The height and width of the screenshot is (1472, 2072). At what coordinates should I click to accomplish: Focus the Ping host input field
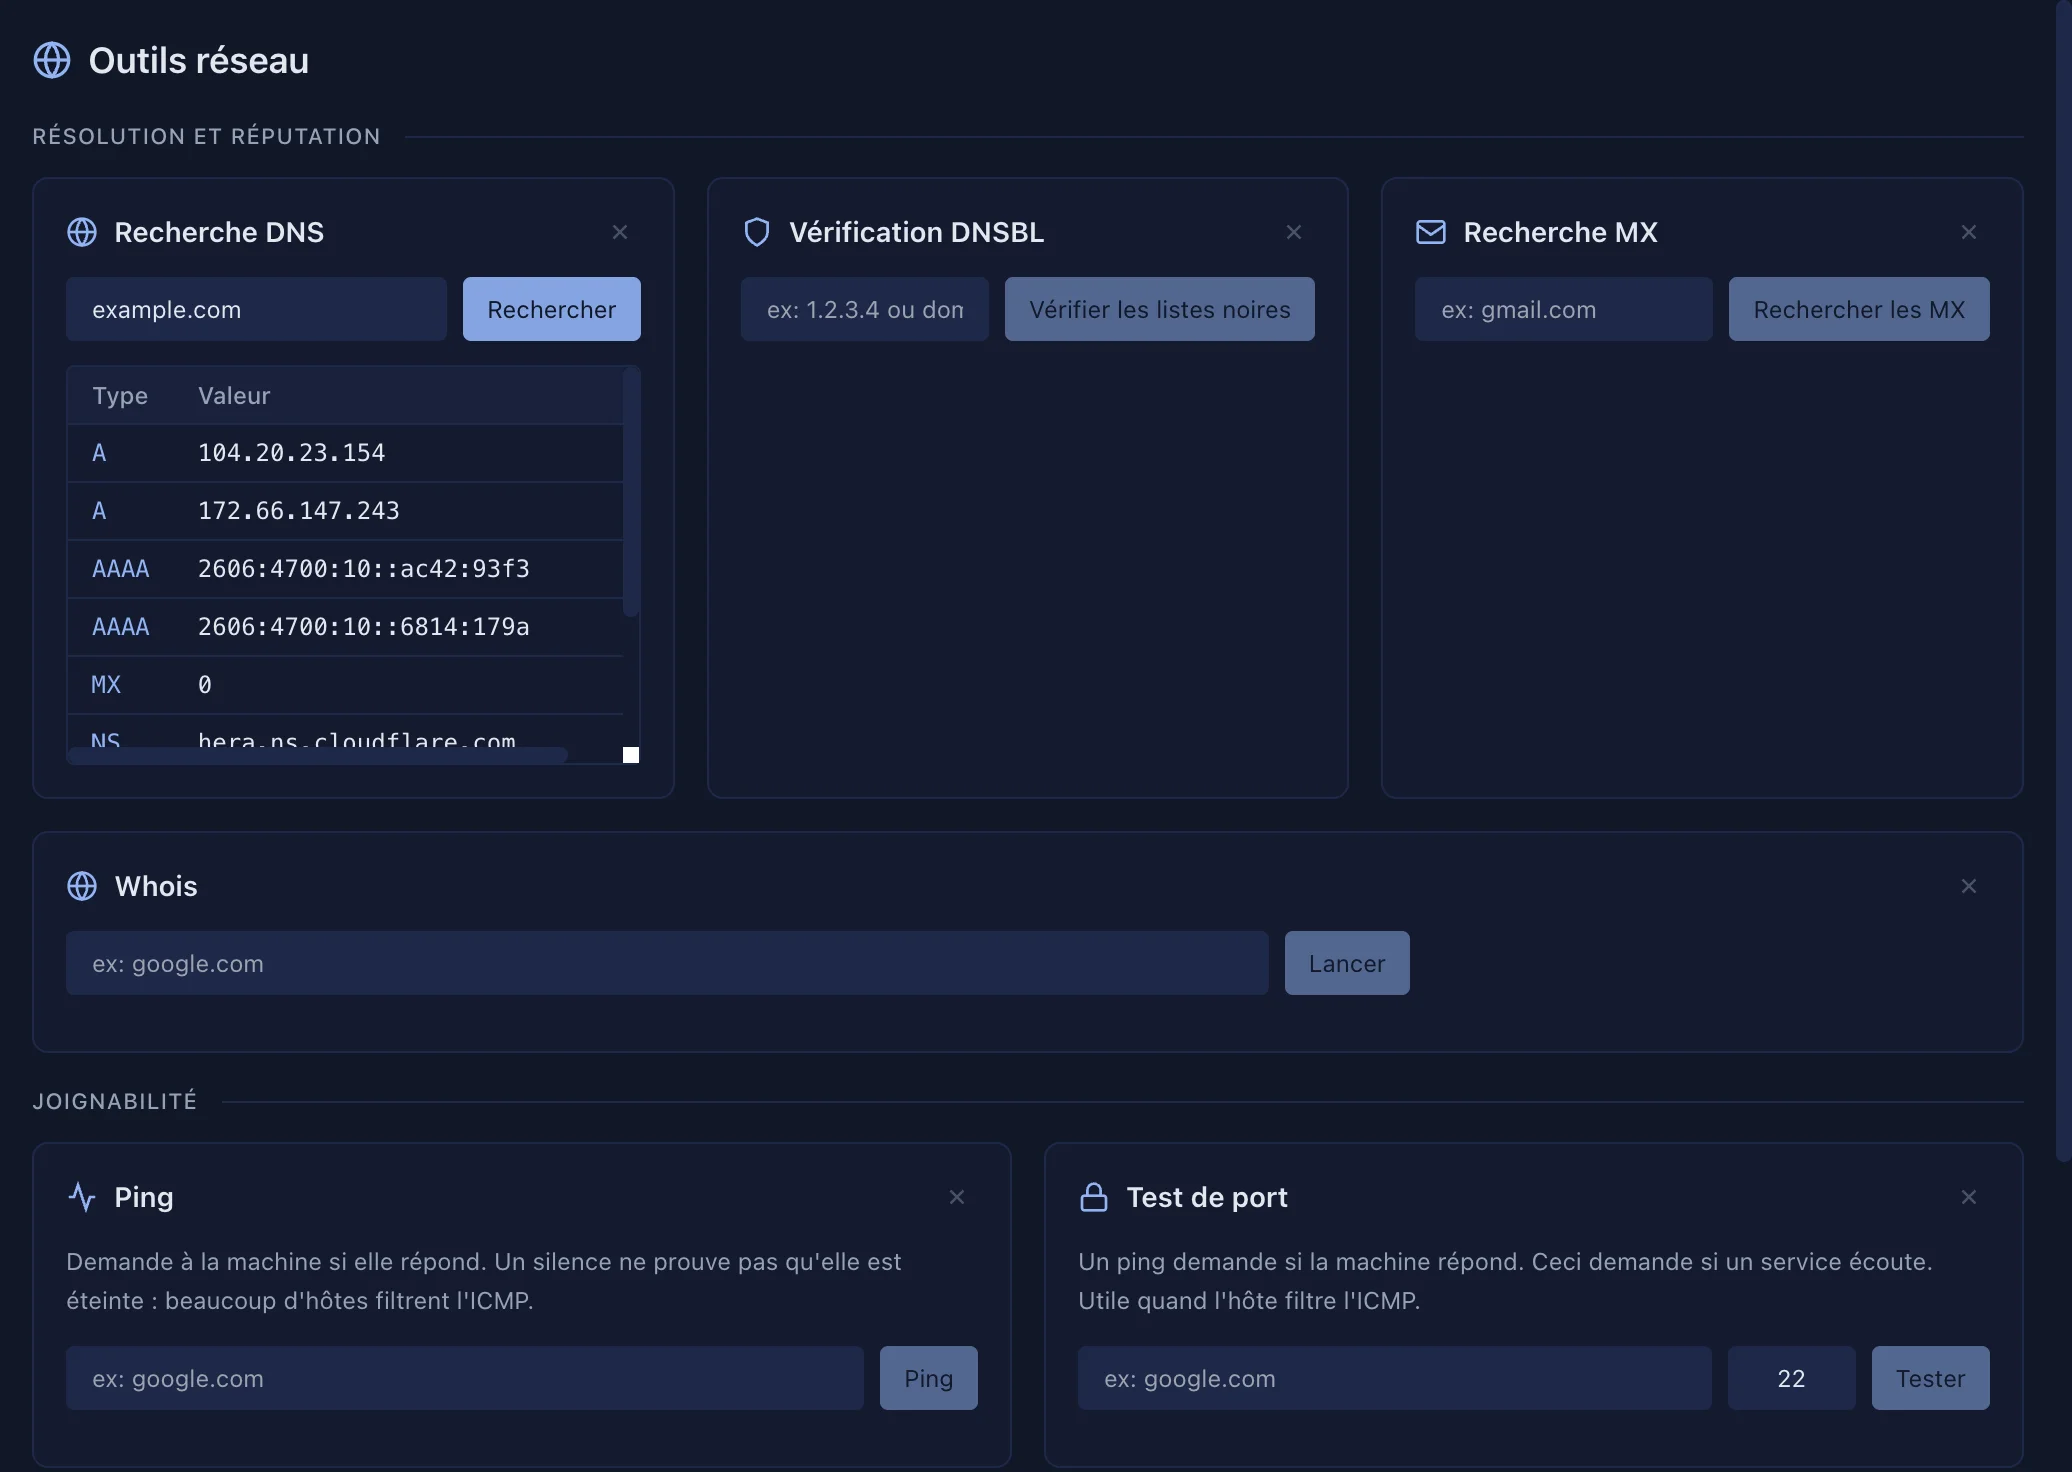click(465, 1378)
